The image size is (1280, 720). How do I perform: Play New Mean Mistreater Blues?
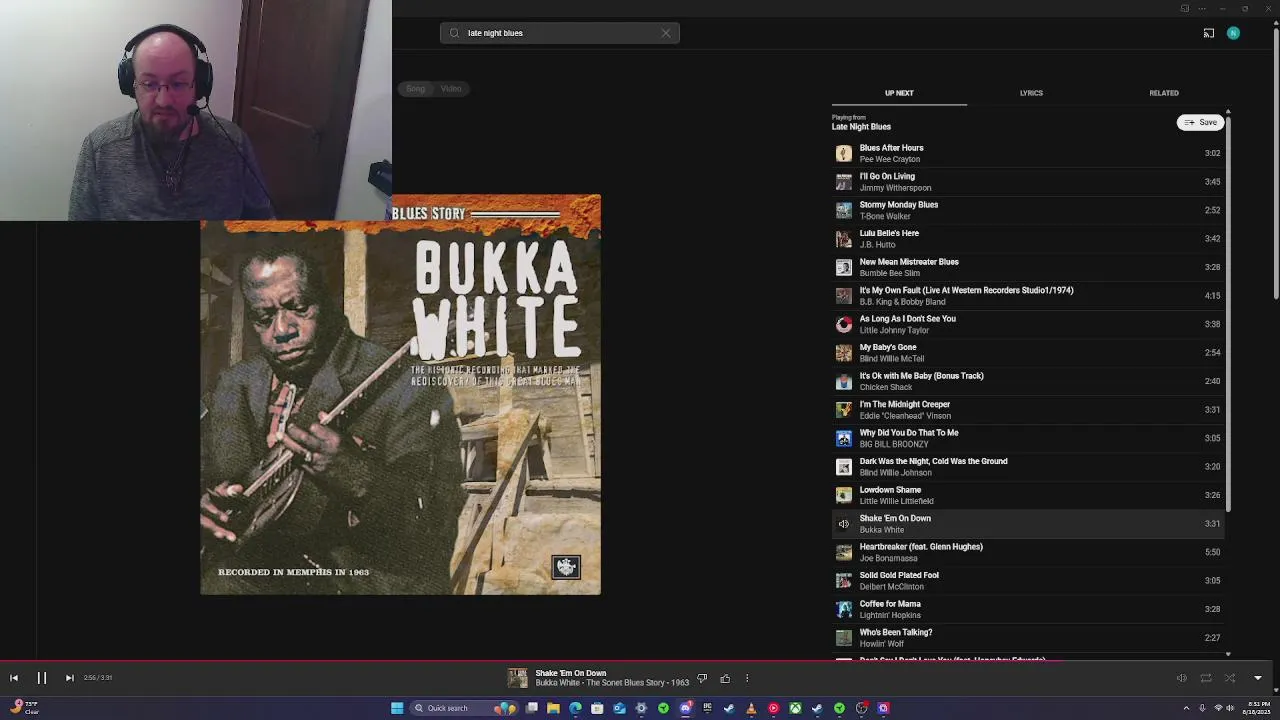coord(1028,267)
